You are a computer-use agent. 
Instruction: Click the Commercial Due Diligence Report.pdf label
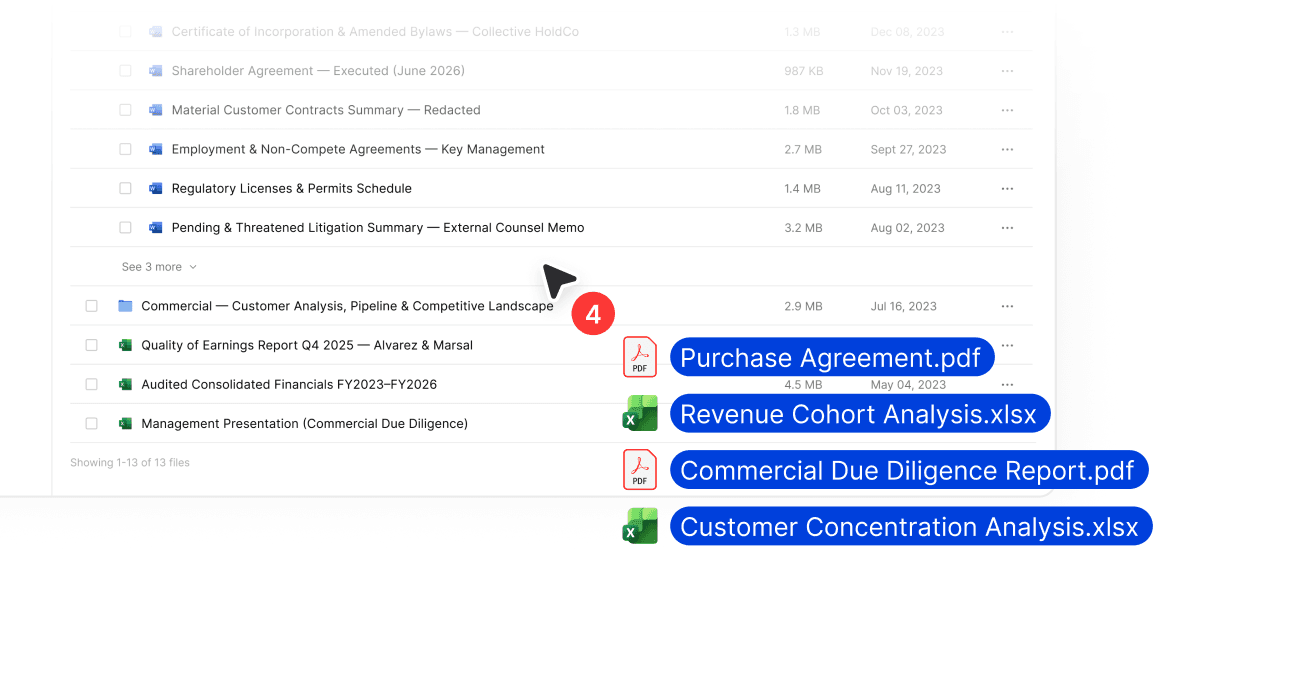pyautogui.click(x=908, y=470)
